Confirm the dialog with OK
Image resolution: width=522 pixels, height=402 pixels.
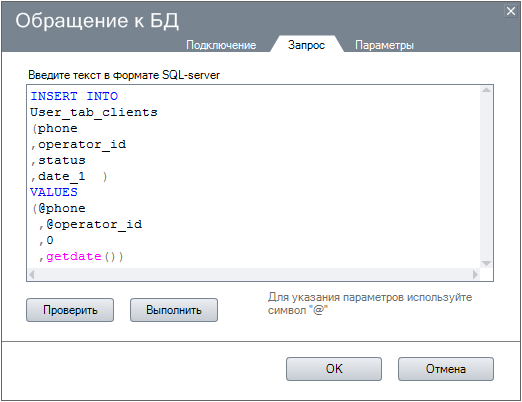pos(334,369)
